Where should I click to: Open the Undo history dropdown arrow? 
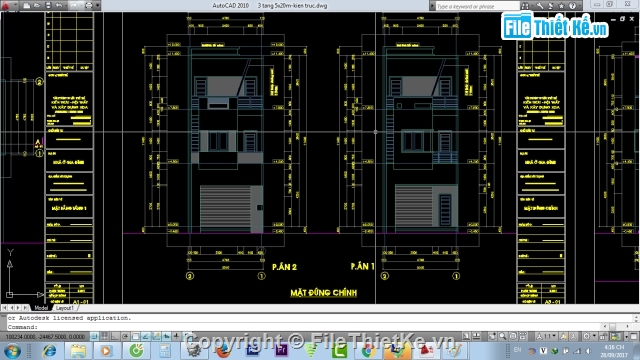pos(66,5)
